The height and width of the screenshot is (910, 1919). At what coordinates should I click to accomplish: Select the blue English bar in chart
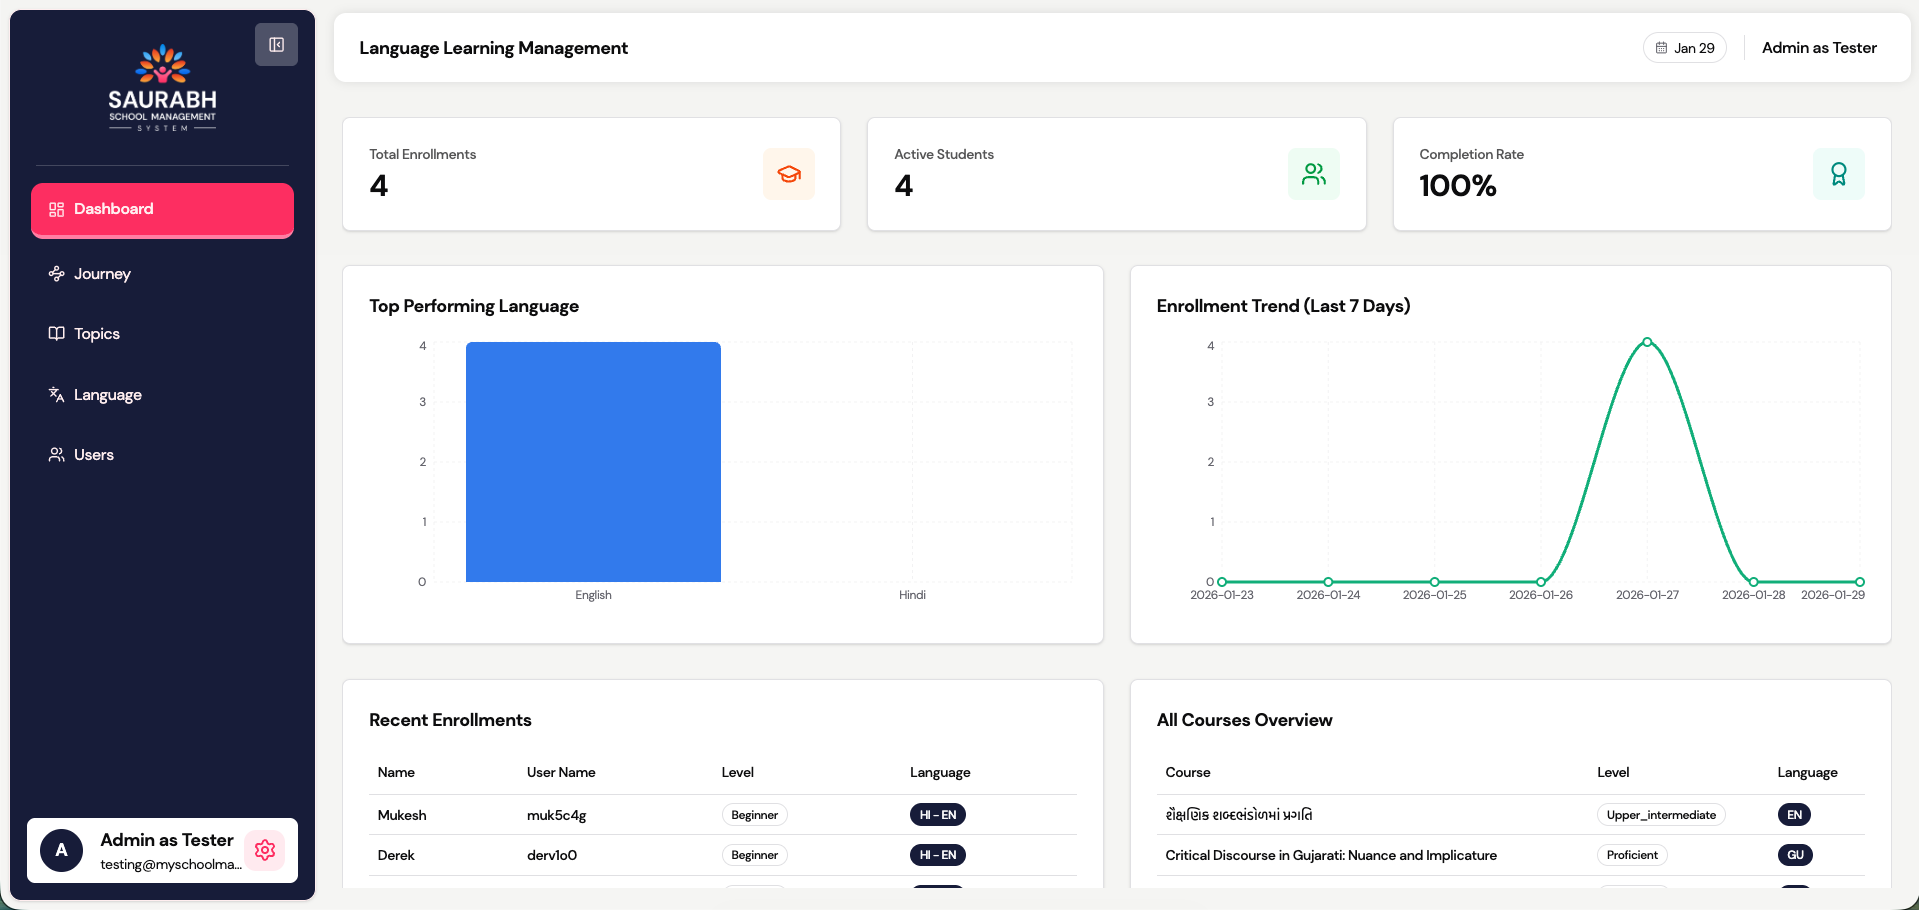[593, 462]
